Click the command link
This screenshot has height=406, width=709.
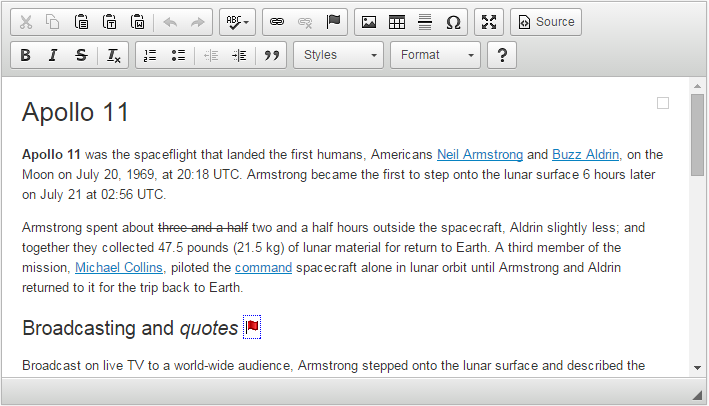pyautogui.click(x=264, y=268)
